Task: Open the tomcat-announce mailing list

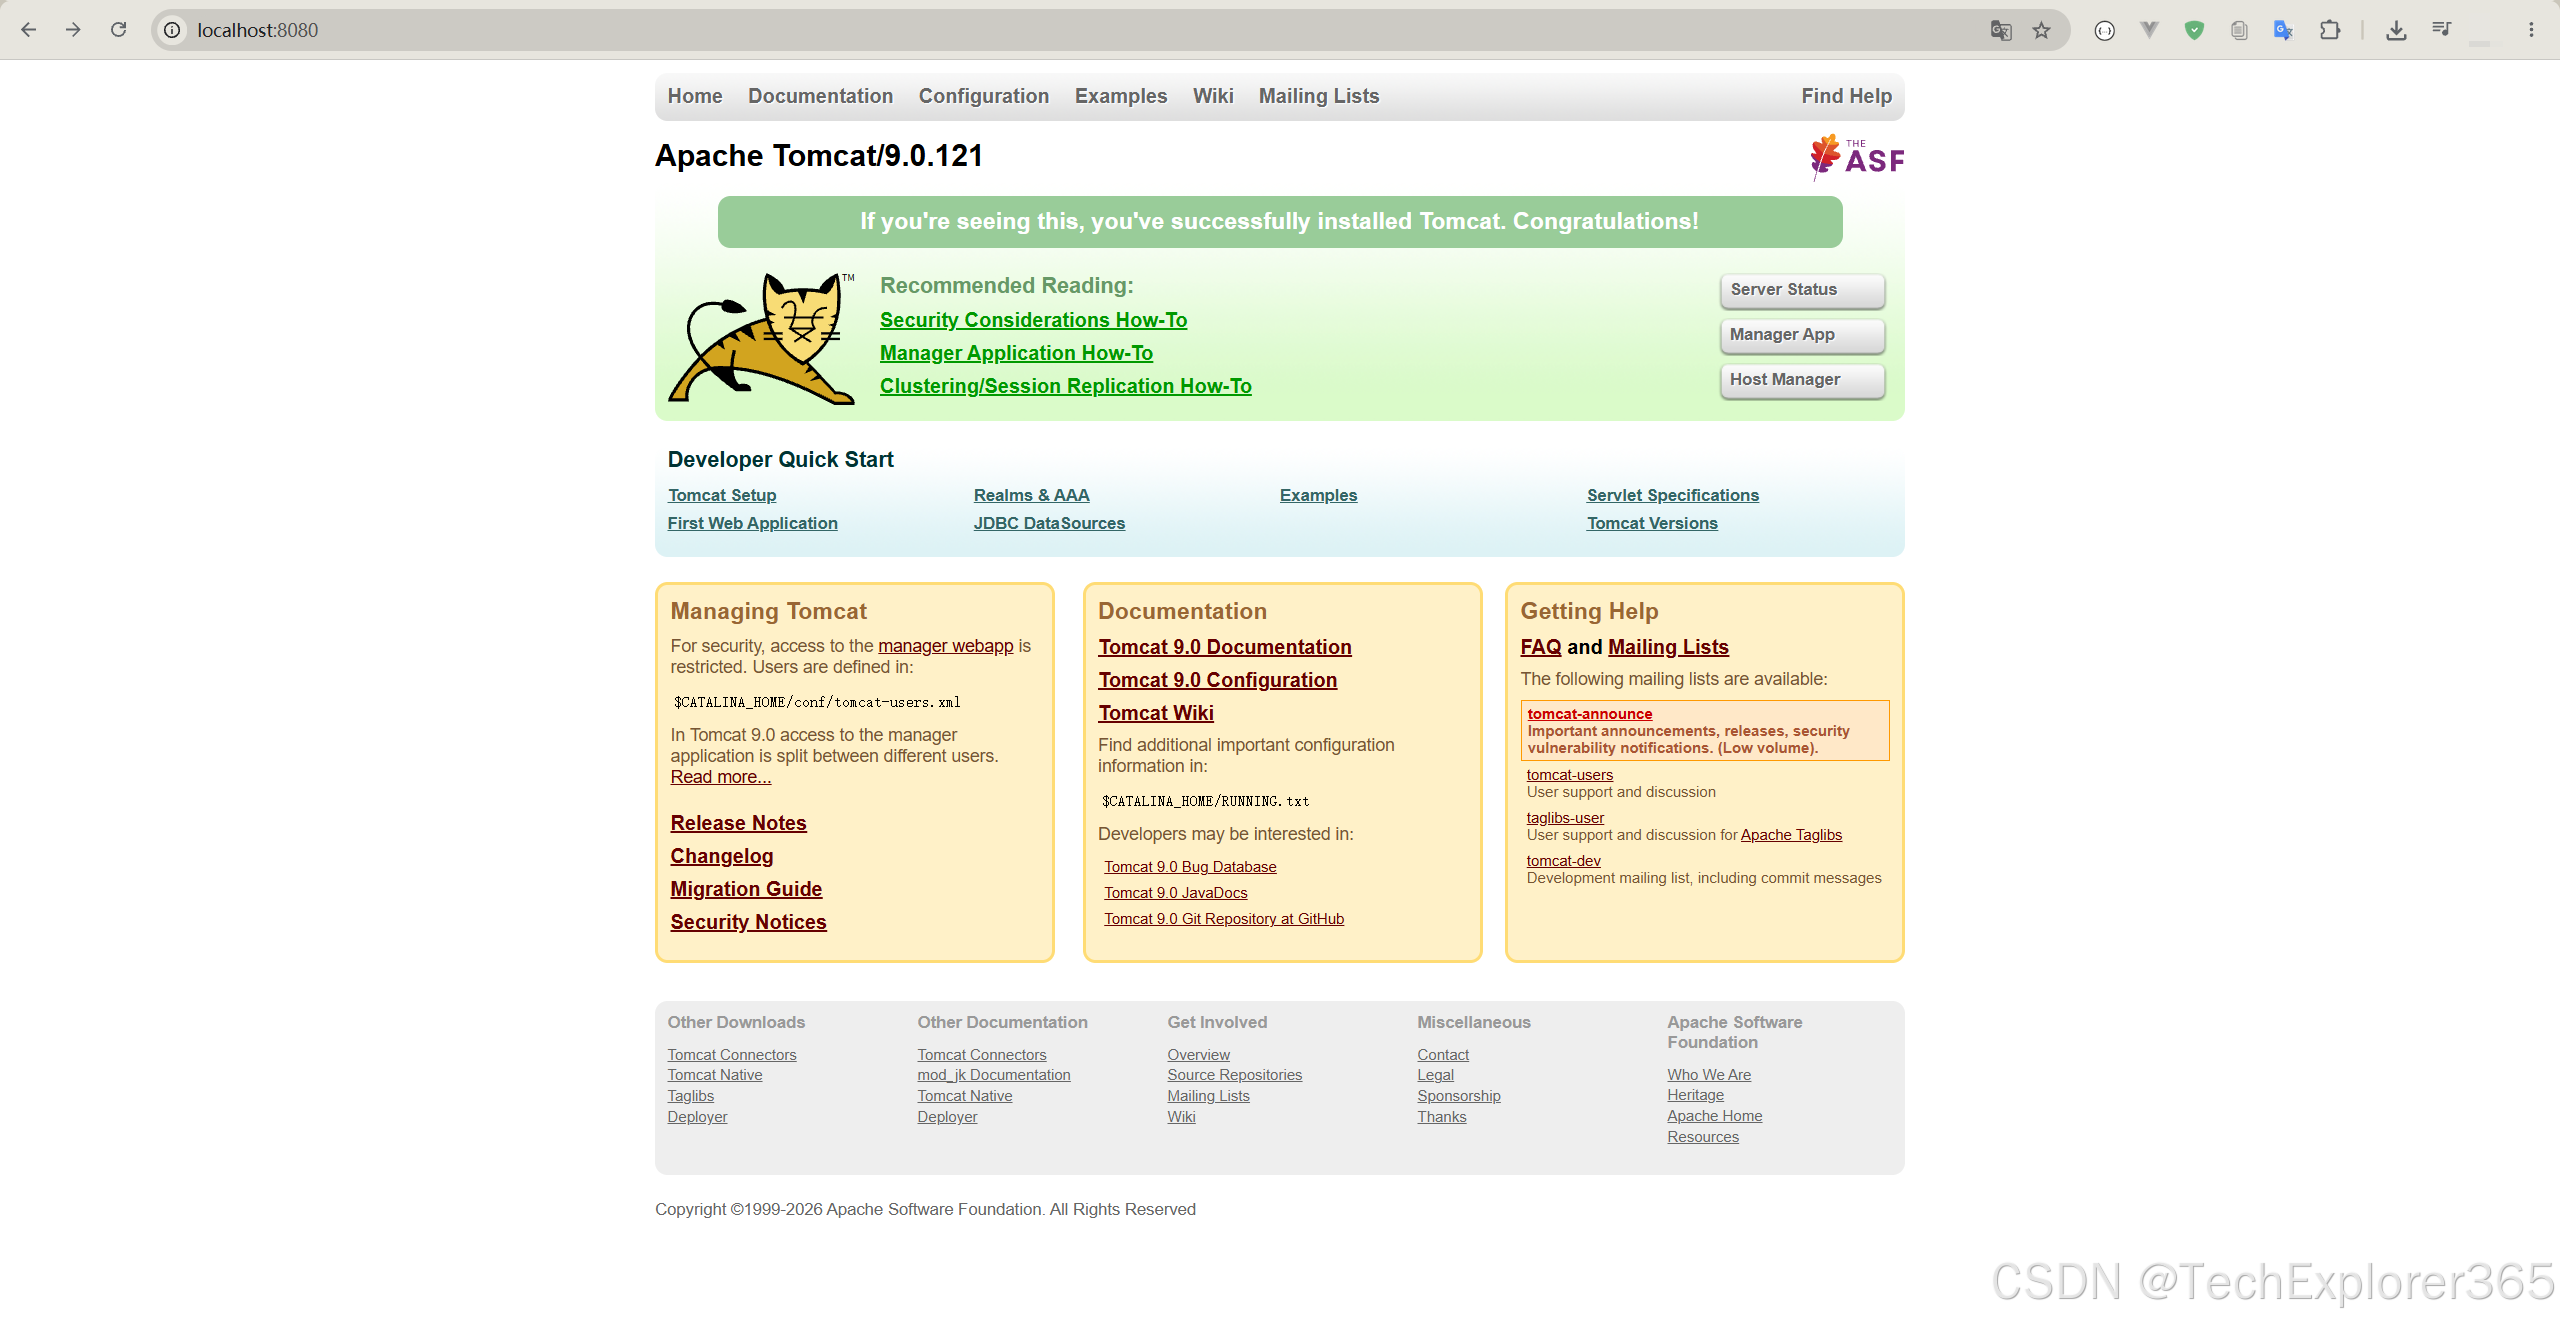Action: coord(1590,714)
